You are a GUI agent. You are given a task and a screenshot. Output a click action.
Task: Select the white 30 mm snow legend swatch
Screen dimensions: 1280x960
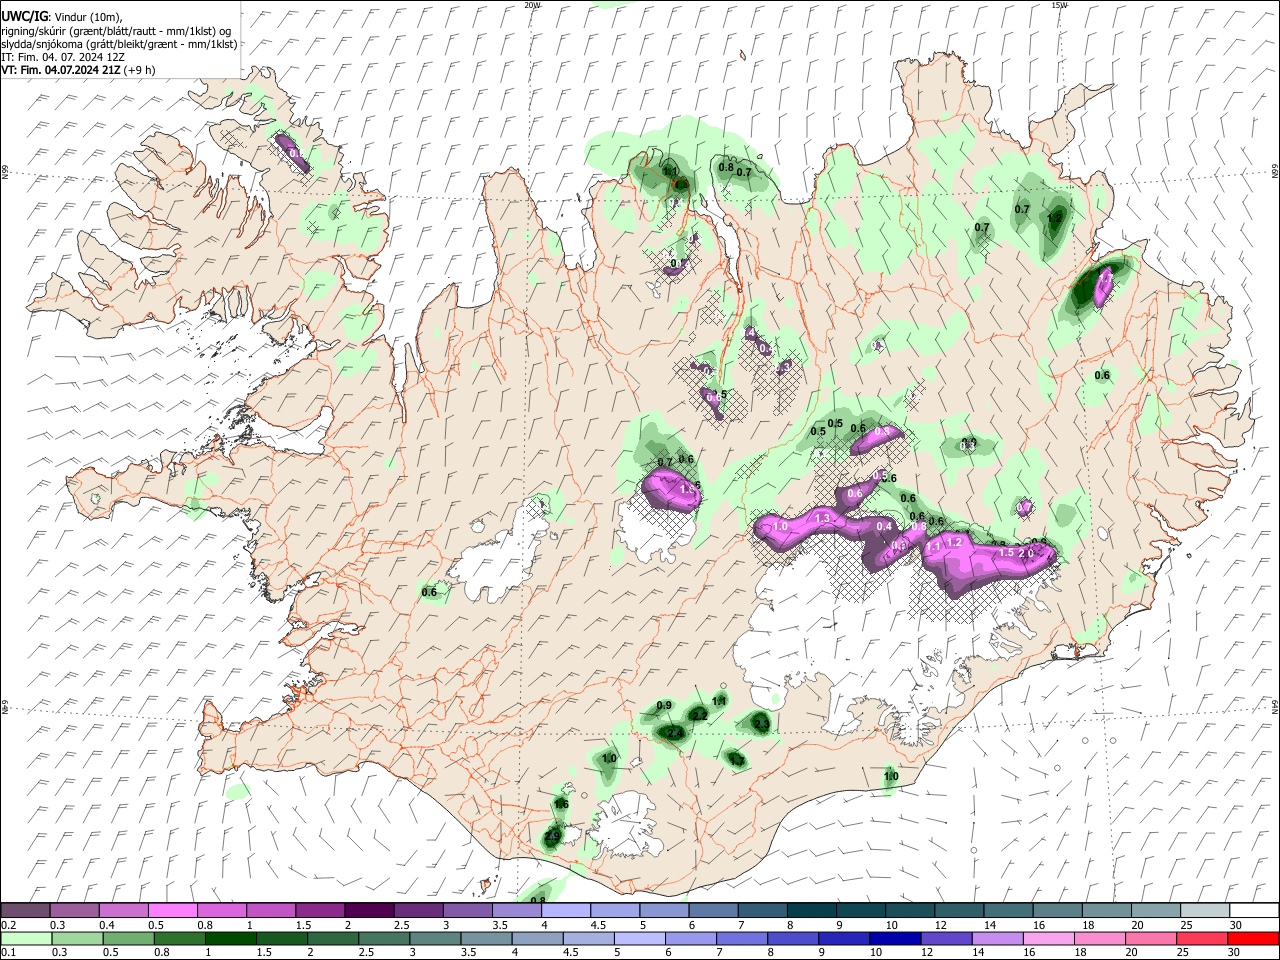click(1254, 910)
